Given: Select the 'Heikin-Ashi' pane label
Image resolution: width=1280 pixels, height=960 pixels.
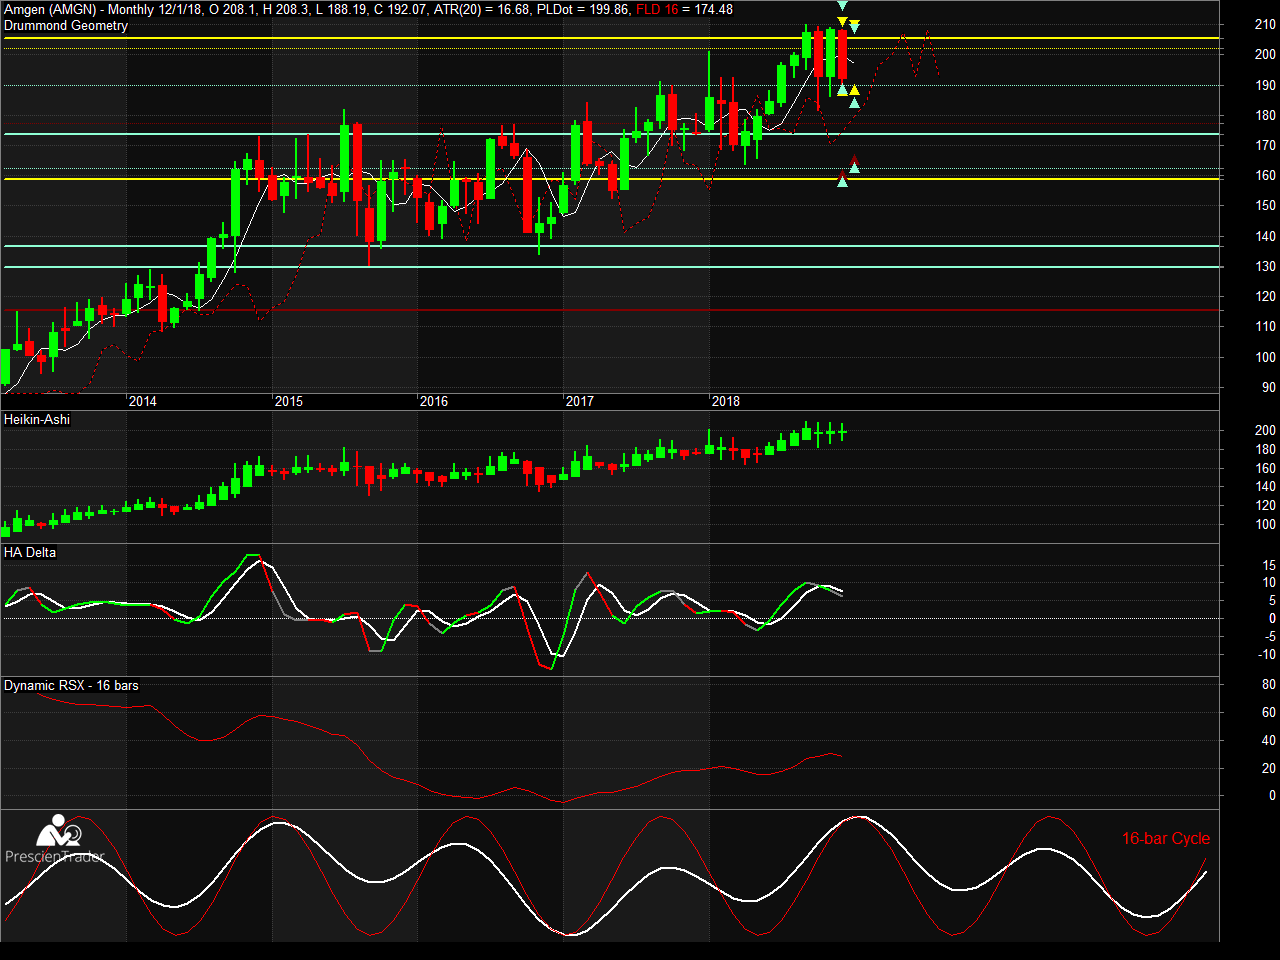Looking at the screenshot, I should coord(37,419).
